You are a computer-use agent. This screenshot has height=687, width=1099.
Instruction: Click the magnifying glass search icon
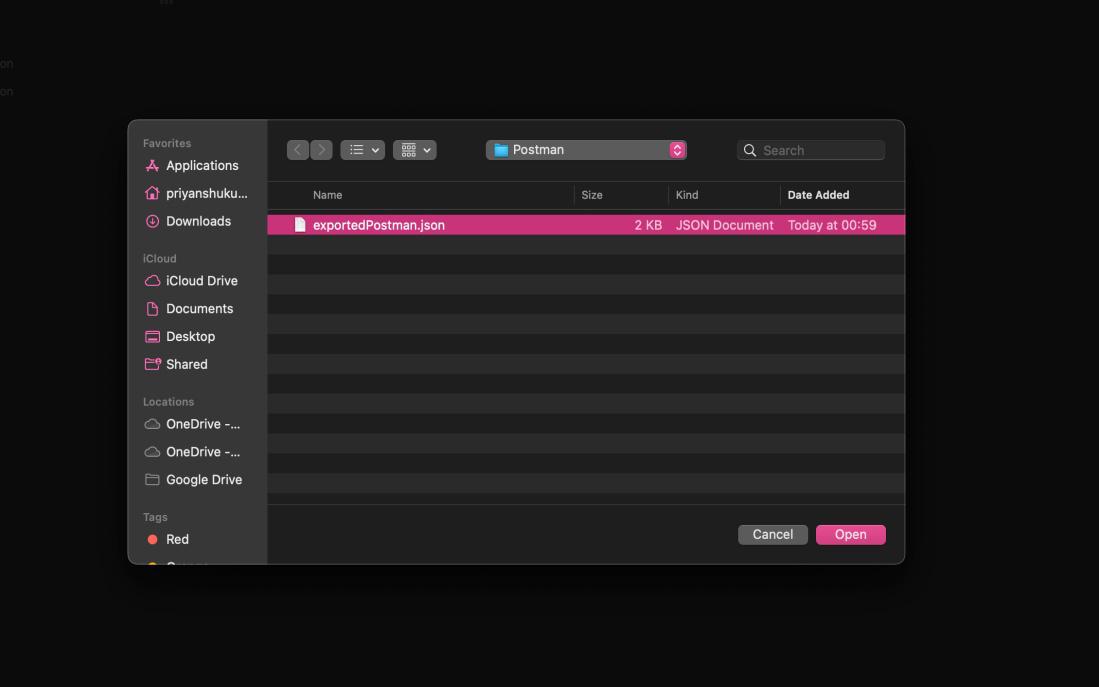point(749,151)
